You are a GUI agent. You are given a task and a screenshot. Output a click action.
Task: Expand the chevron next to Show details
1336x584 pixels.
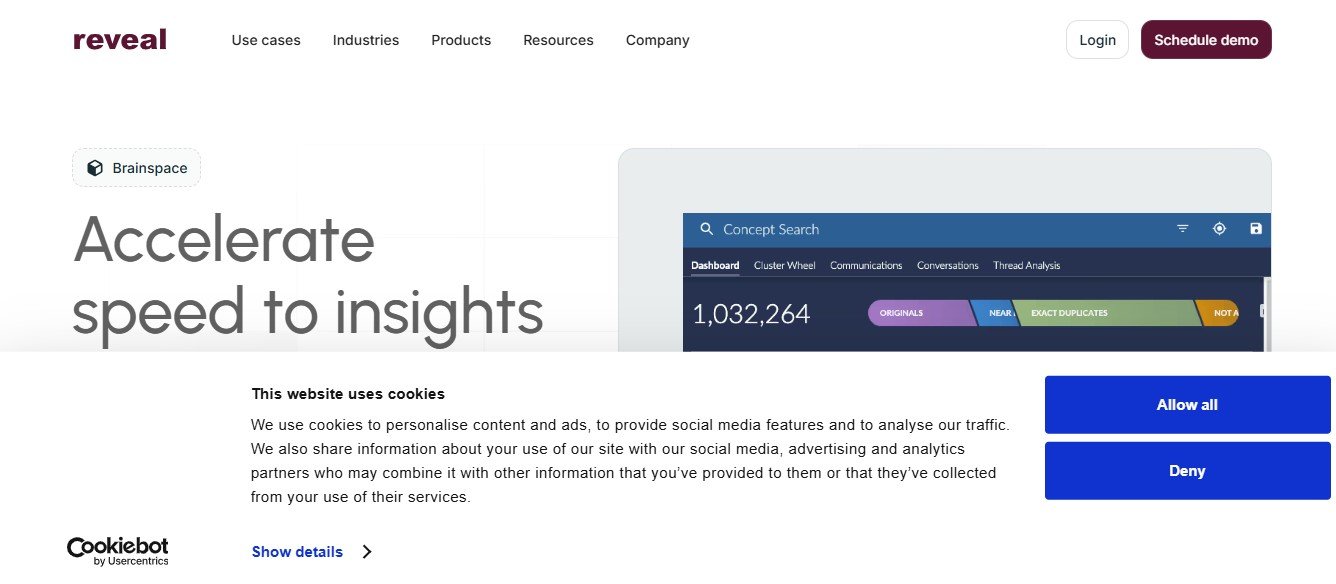(367, 552)
